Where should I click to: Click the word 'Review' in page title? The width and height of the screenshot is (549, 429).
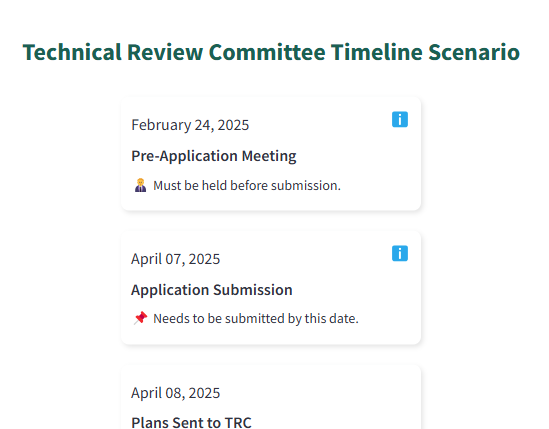[x=165, y=52]
